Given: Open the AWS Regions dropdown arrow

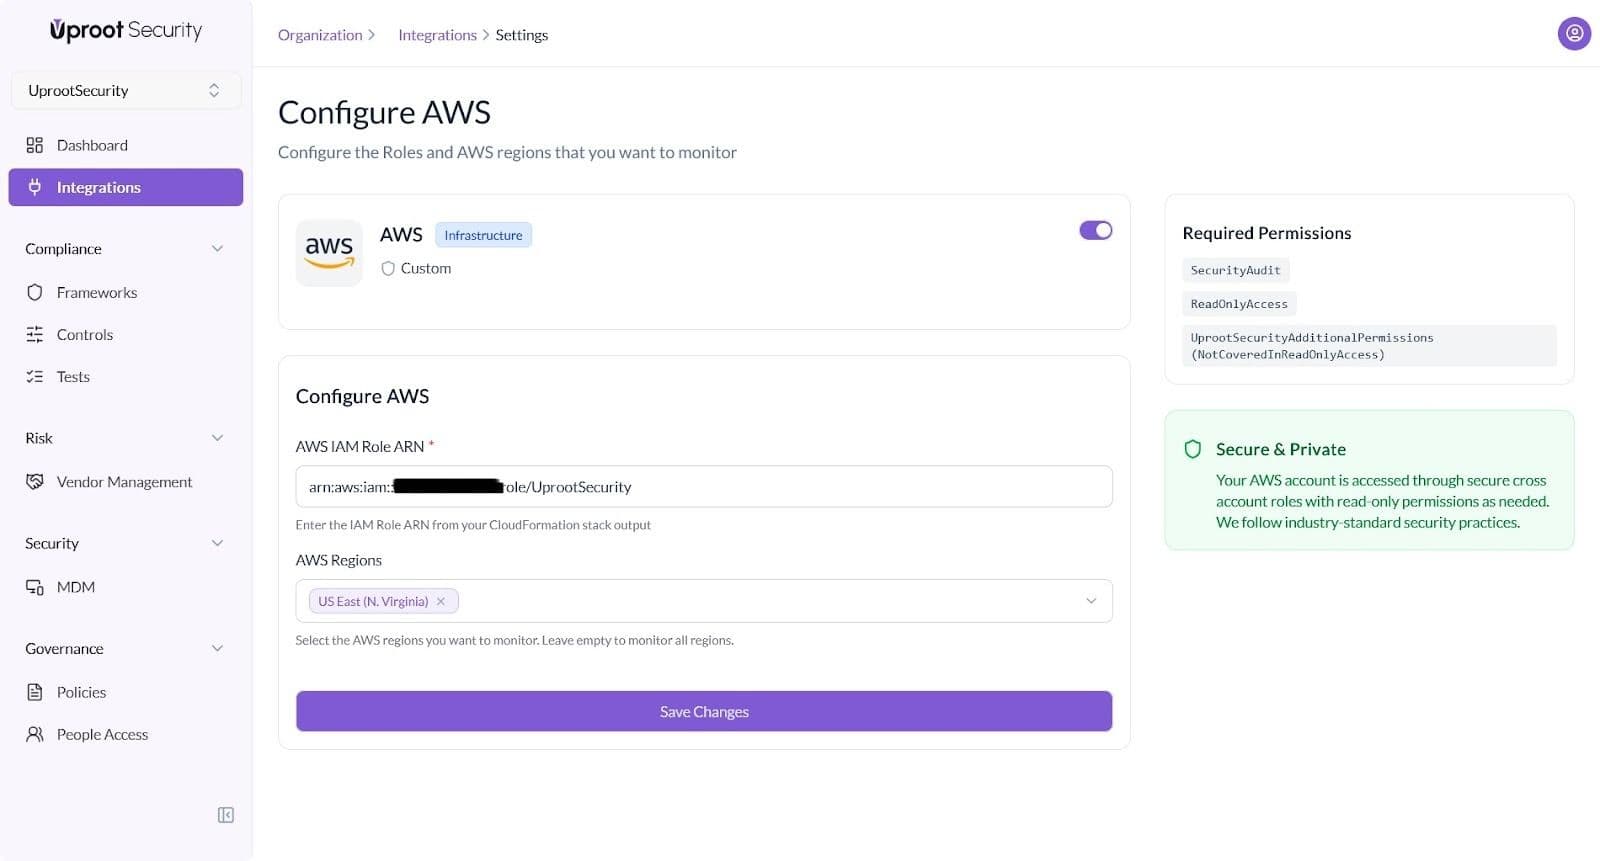Looking at the screenshot, I should click(x=1091, y=601).
